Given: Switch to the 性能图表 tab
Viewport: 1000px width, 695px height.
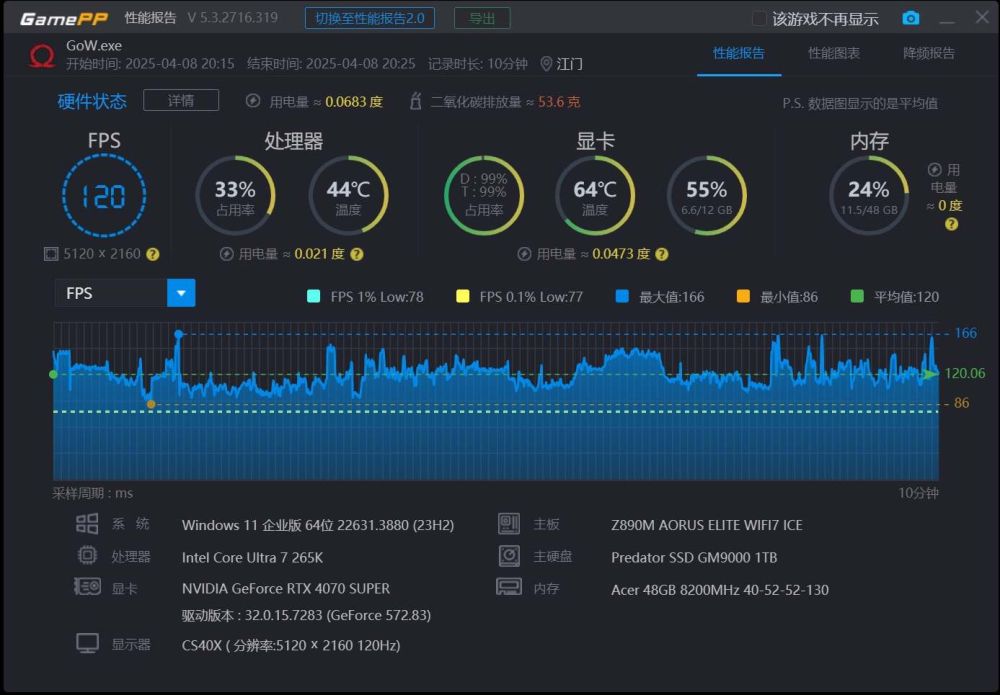Looking at the screenshot, I should [x=834, y=53].
